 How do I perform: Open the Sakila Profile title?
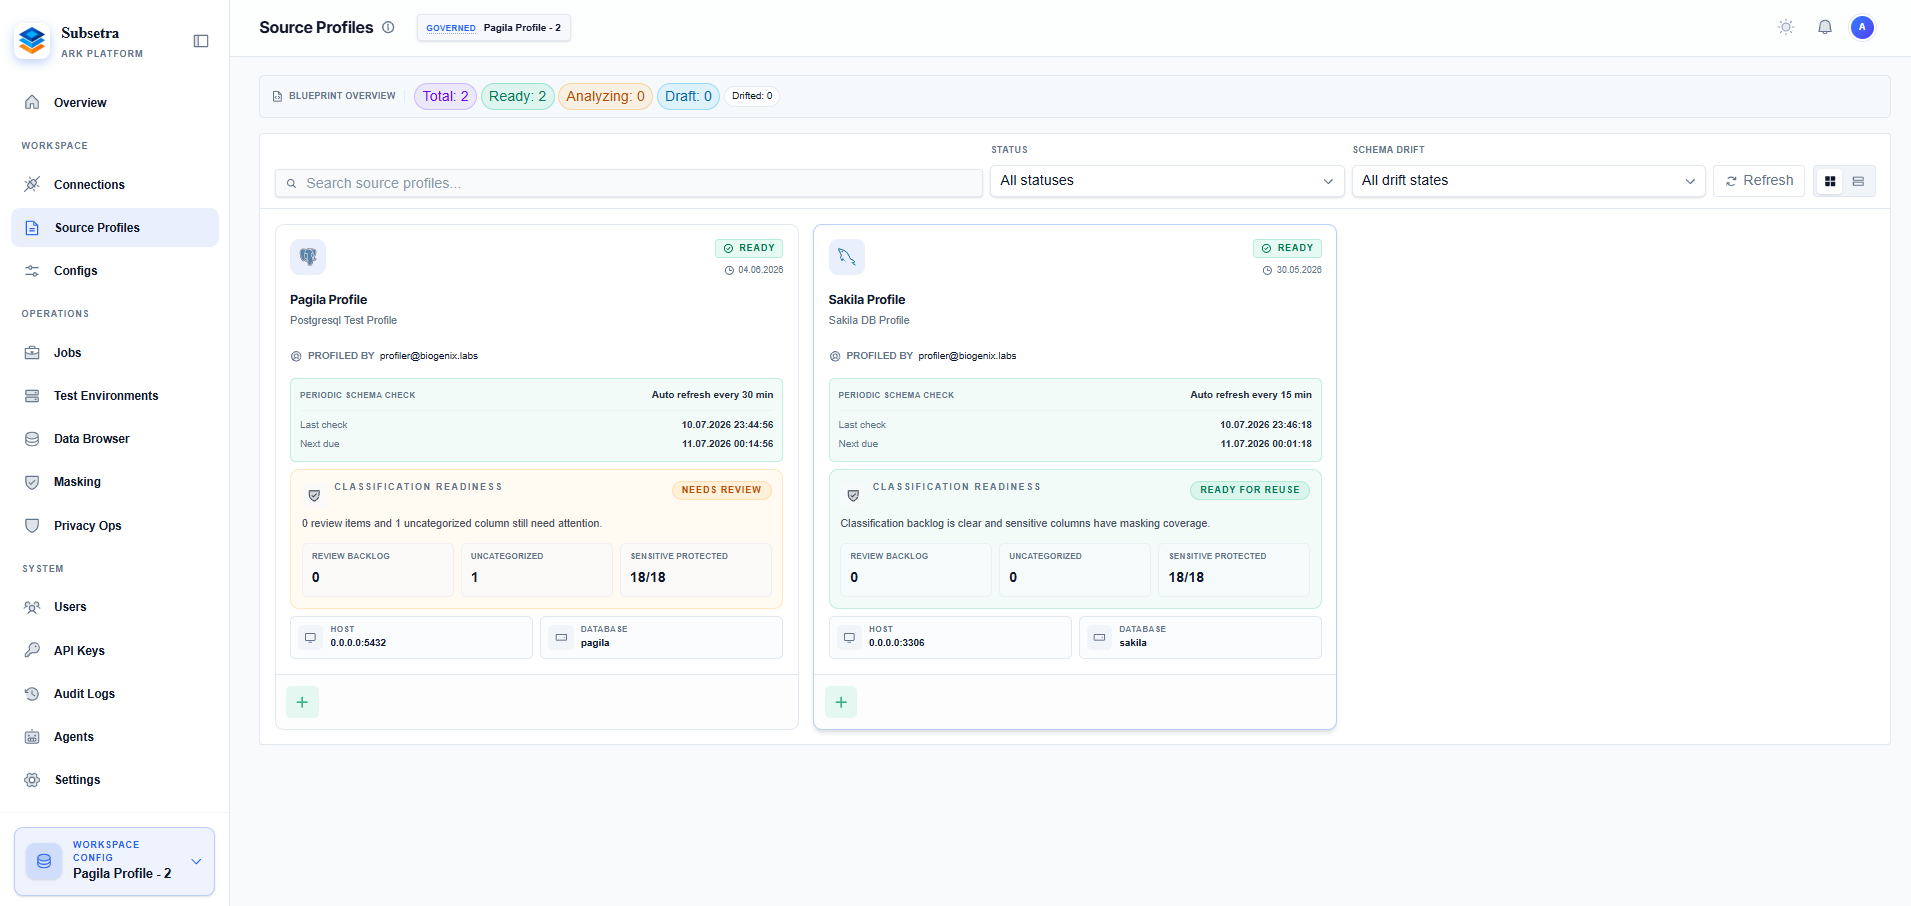click(867, 300)
